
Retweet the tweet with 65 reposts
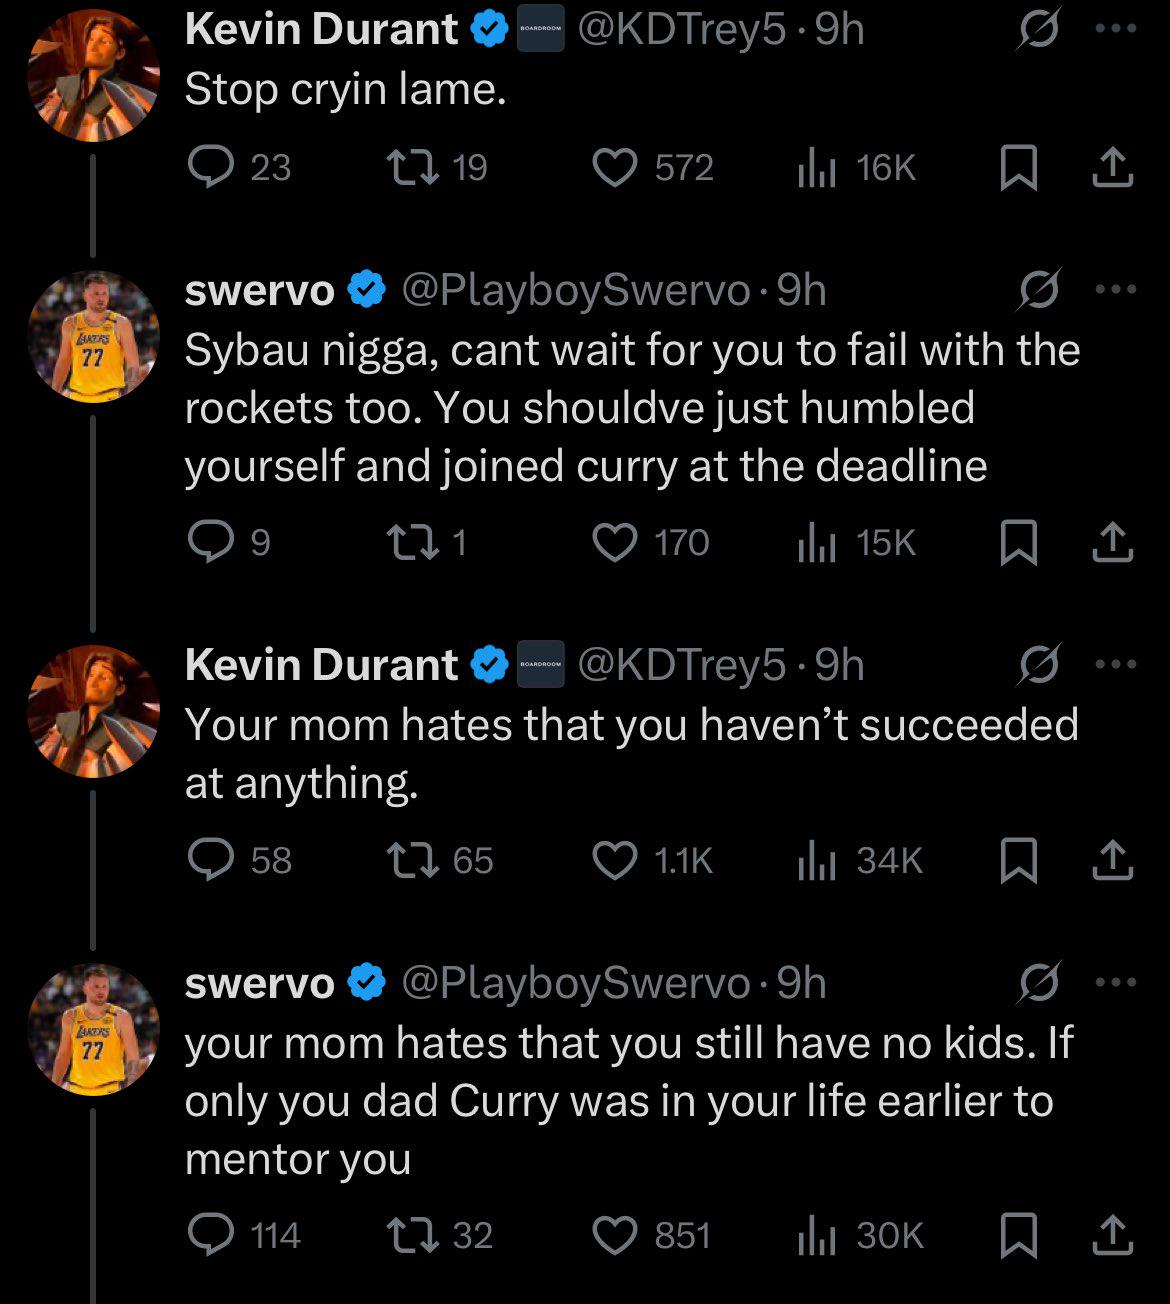441,860
